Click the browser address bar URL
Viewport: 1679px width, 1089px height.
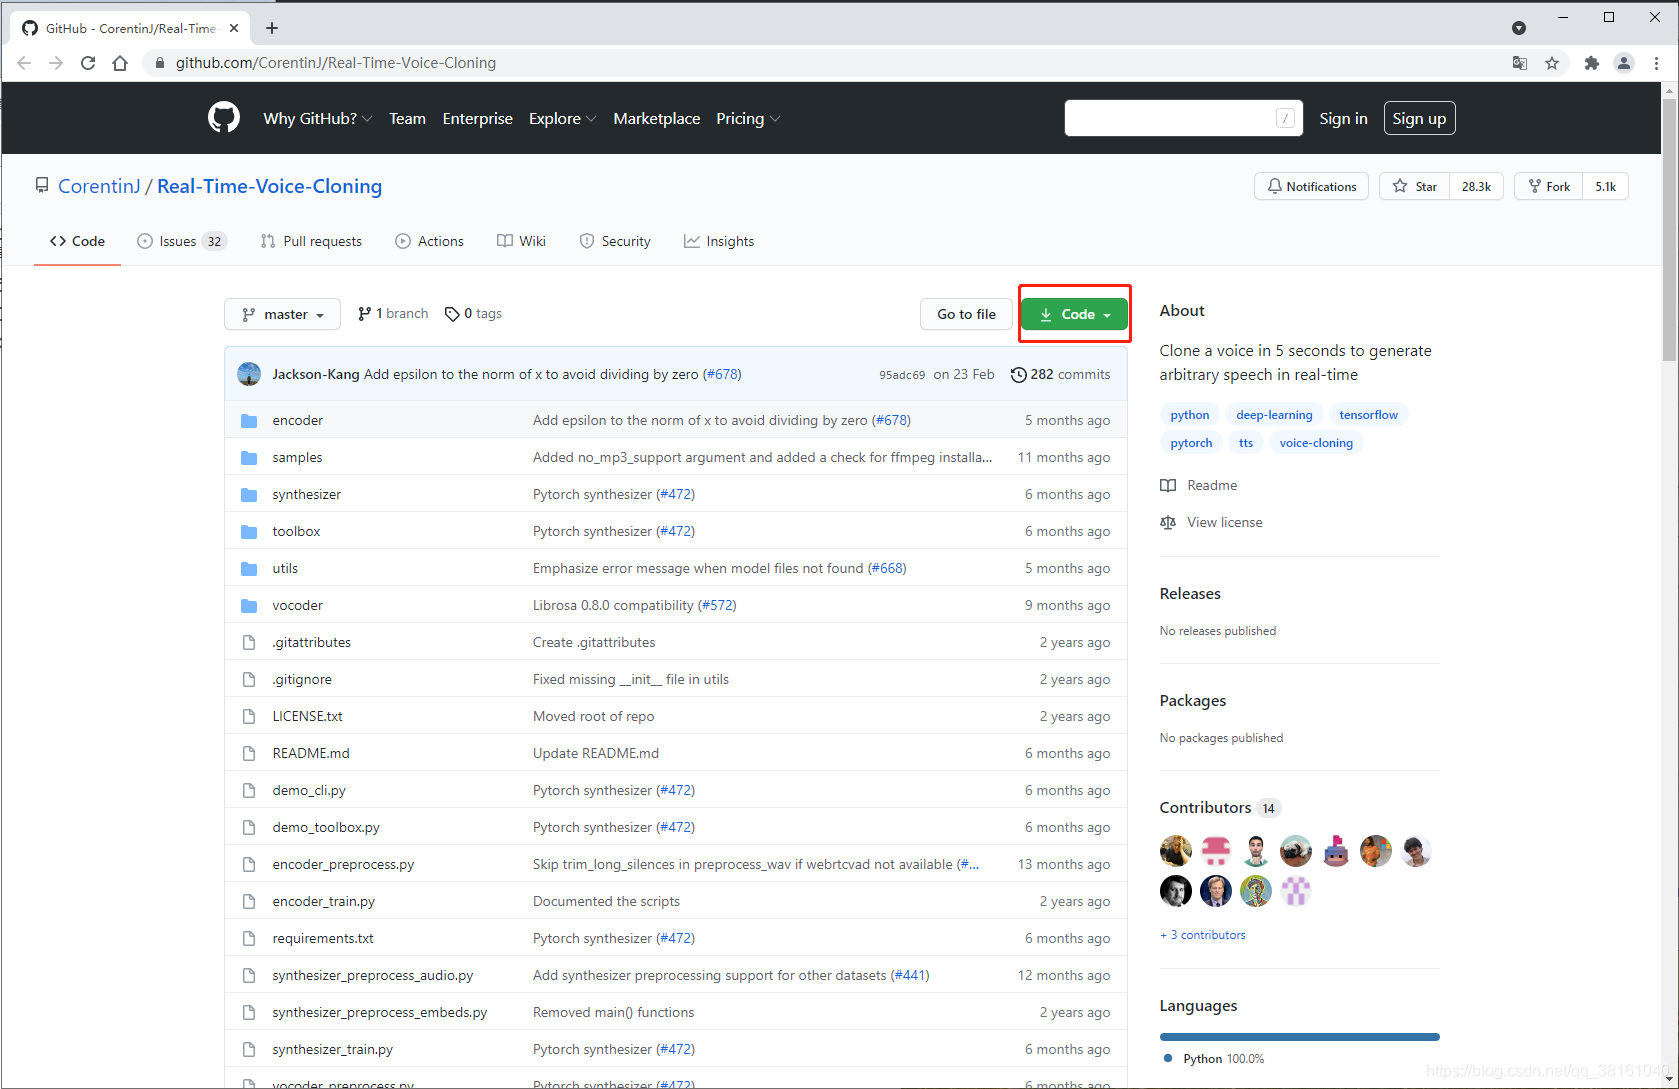(336, 63)
